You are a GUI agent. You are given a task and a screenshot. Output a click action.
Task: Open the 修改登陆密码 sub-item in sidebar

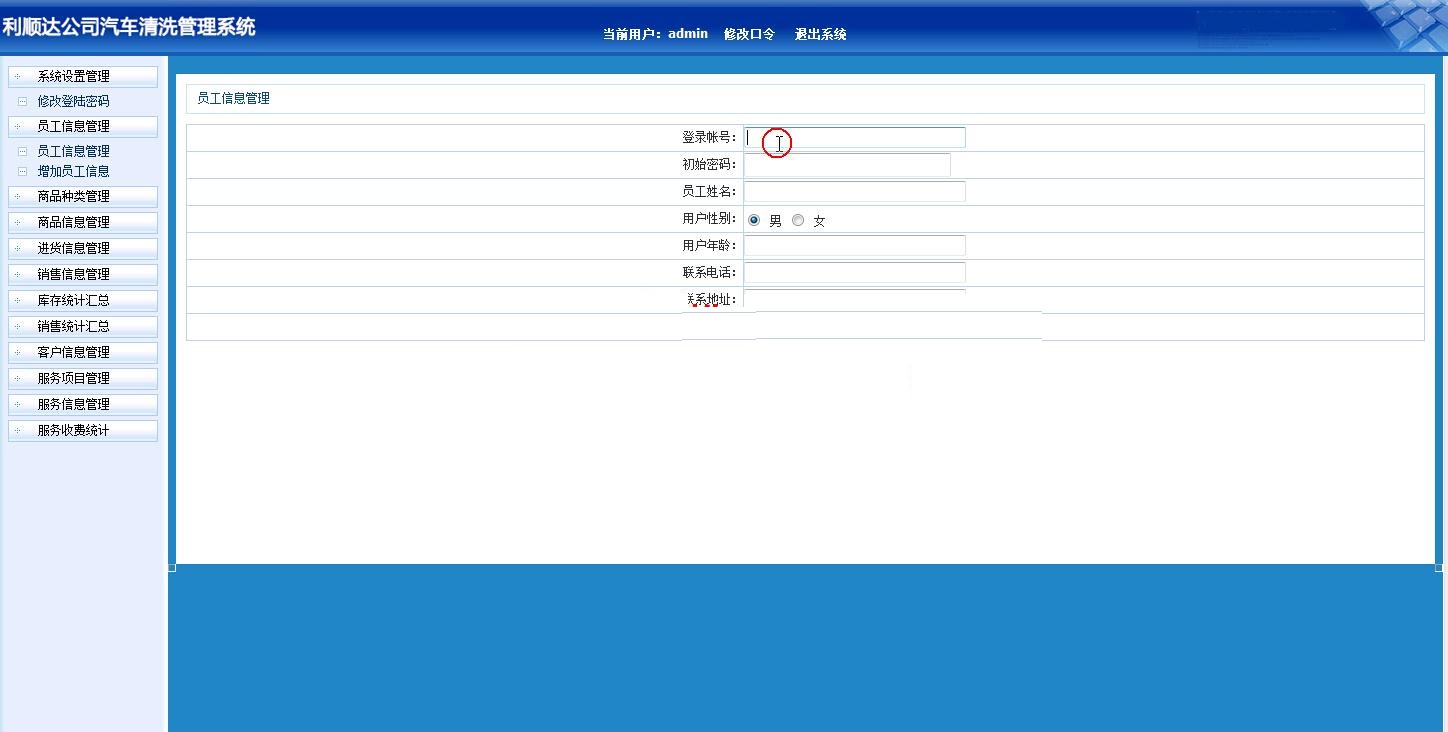(x=73, y=101)
